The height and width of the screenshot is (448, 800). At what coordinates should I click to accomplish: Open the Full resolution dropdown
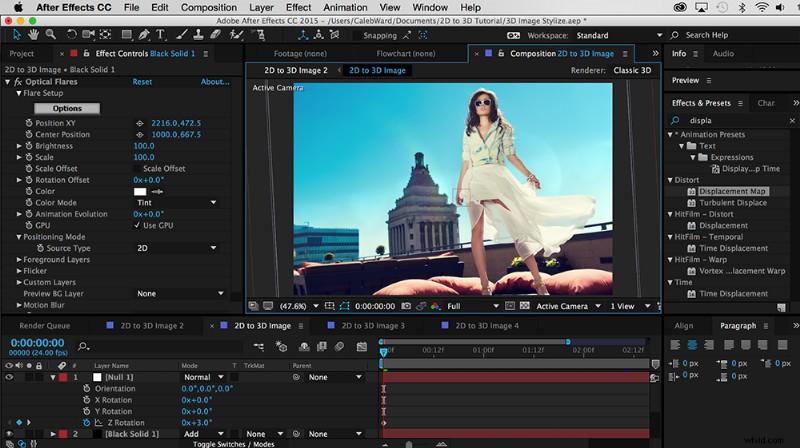[x=472, y=306]
